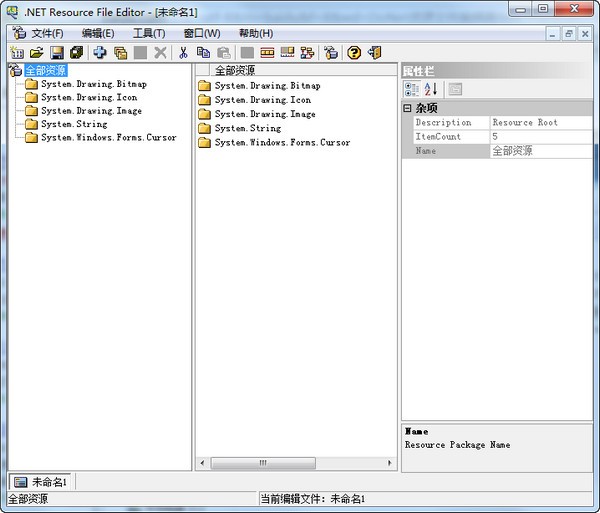Image resolution: width=600 pixels, height=513 pixels.
Task: Collapse the 杂项 property category
Action: [408, 108]
